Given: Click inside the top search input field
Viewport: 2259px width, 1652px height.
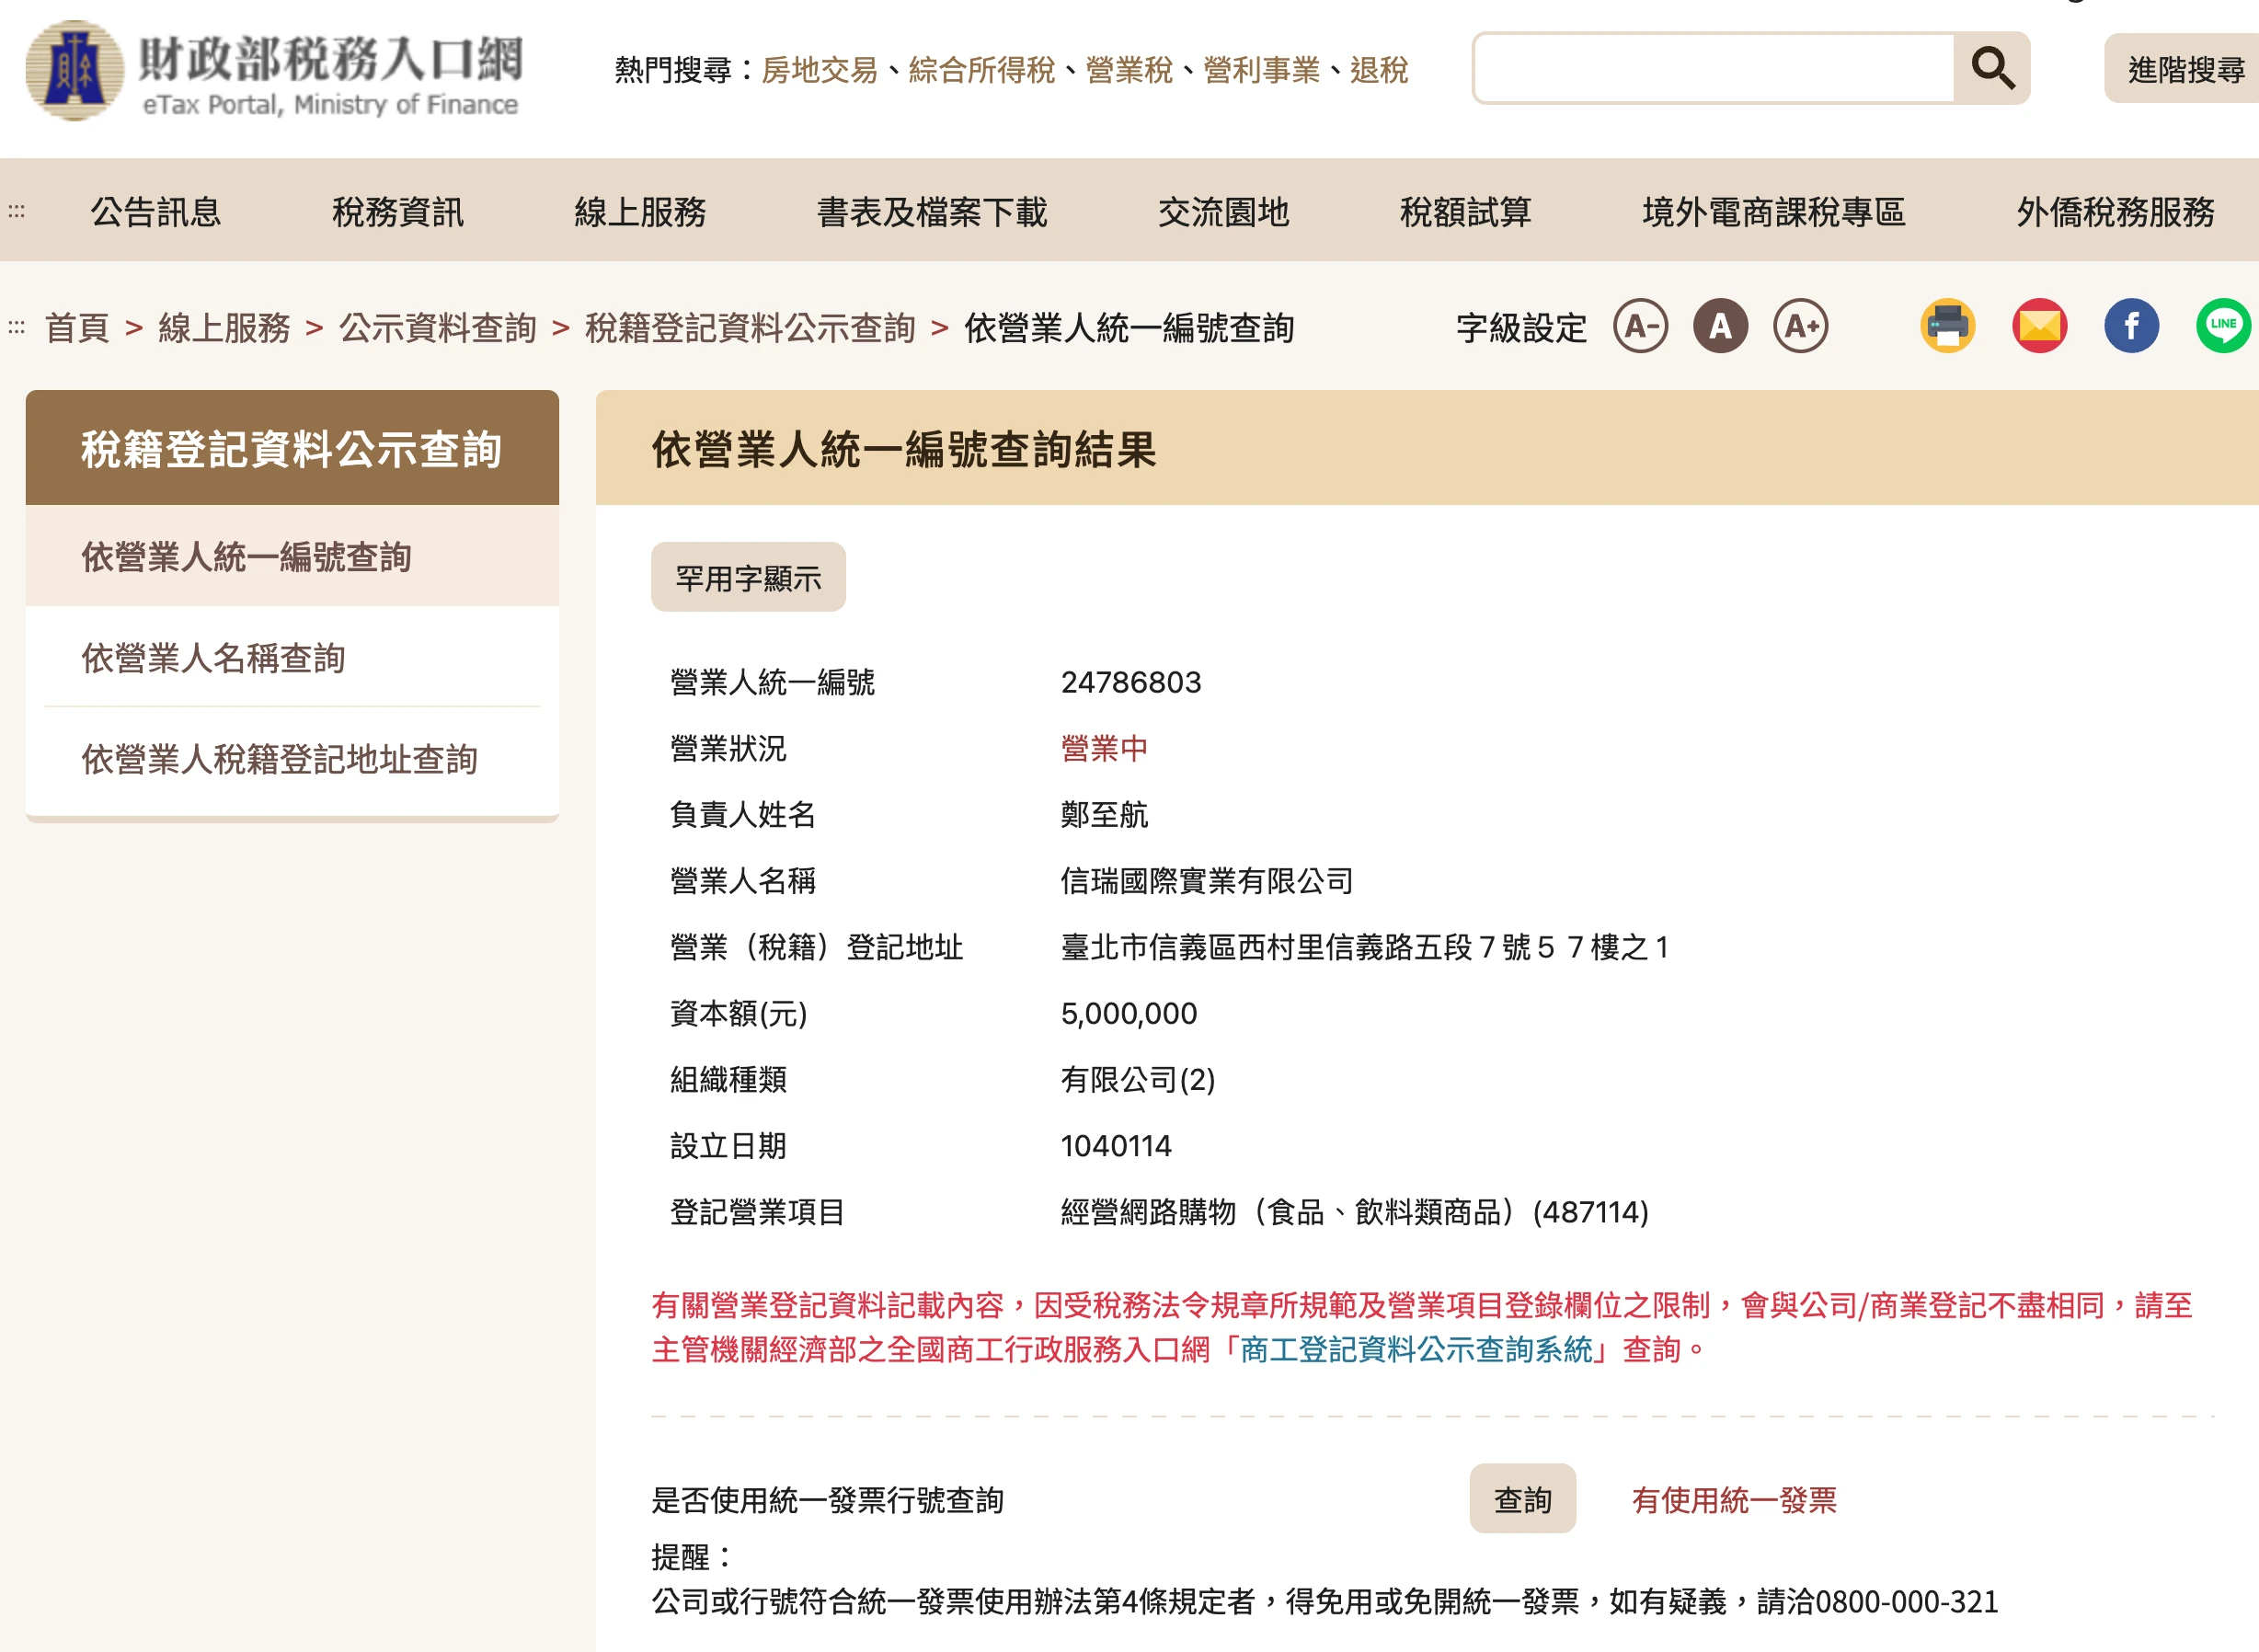Looking at the screenshot, I should (1714, 68).
